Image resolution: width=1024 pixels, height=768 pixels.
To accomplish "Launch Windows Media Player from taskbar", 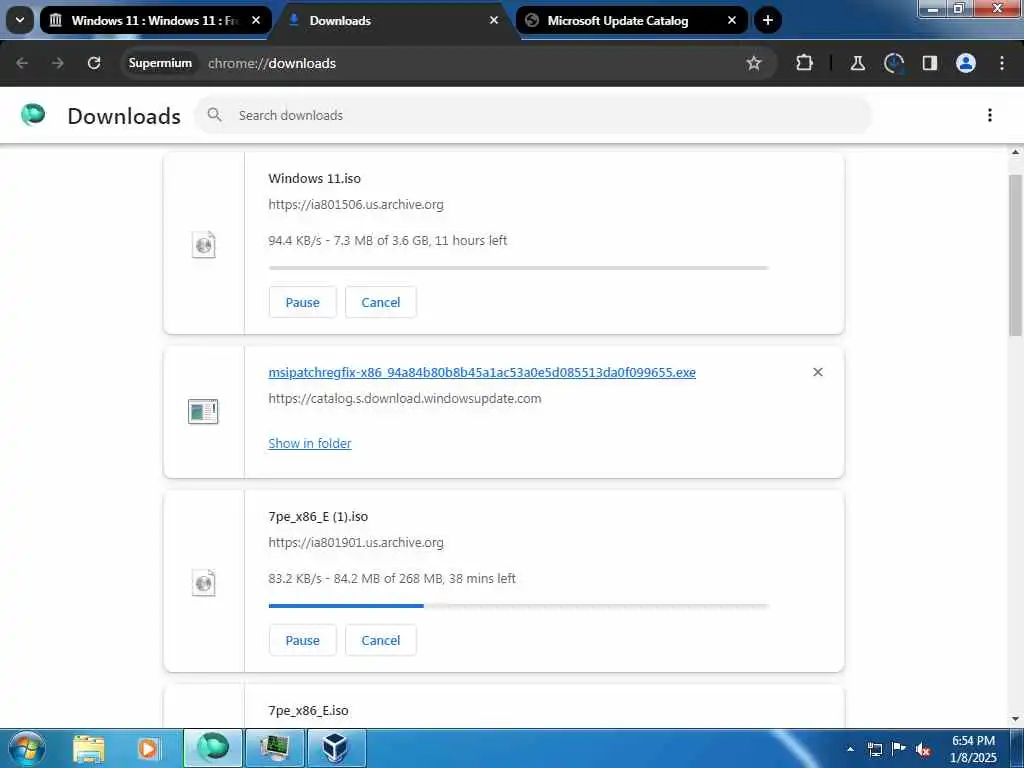I will 148,748.
